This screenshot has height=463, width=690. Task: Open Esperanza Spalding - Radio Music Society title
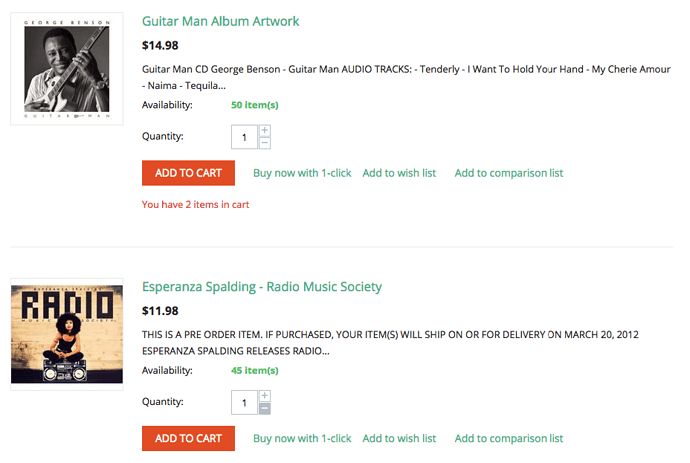(x=262, y=287)
